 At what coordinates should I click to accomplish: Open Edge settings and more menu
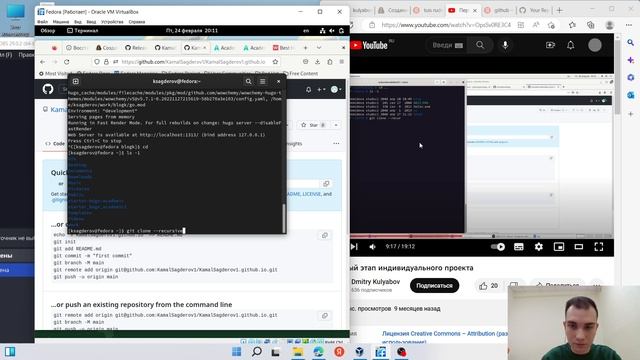point(629,25)
